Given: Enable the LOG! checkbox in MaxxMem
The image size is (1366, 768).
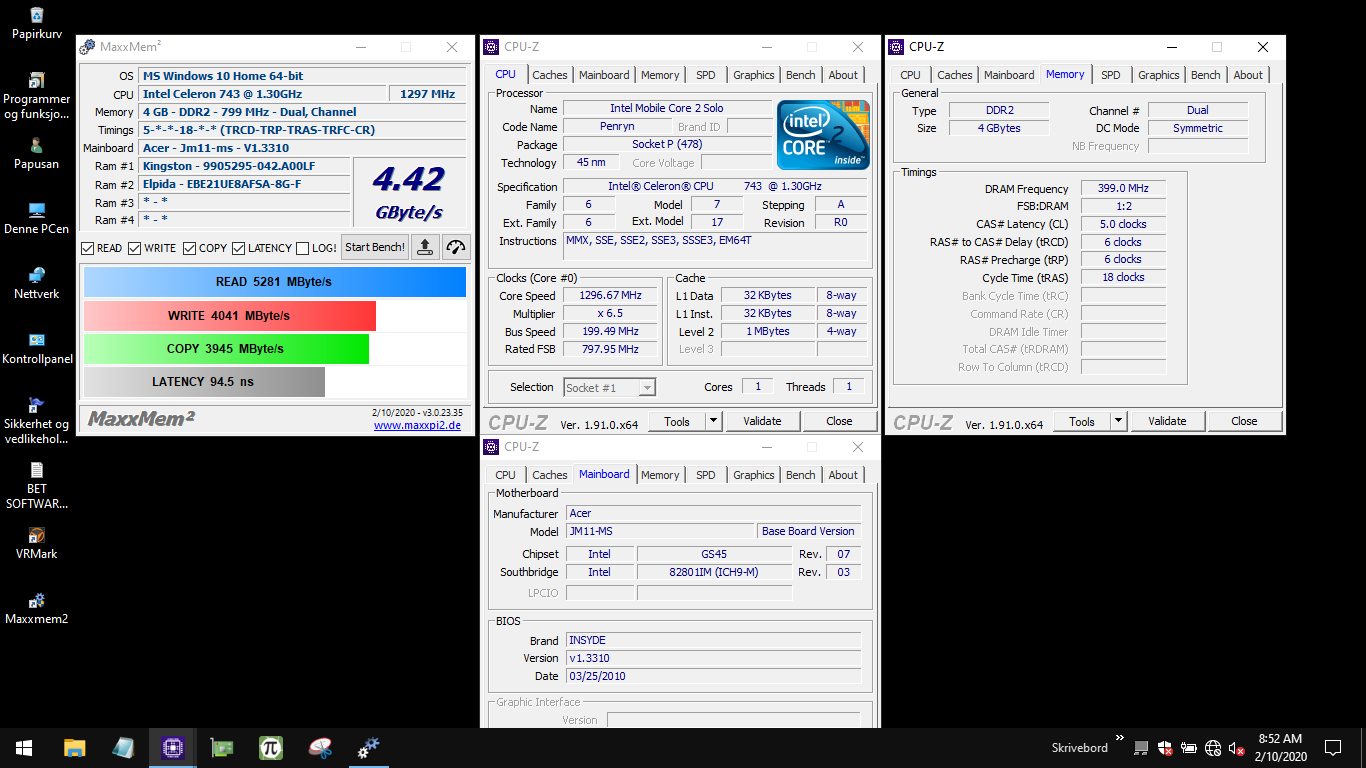Looking at the screenshot, I should (303, 248).
